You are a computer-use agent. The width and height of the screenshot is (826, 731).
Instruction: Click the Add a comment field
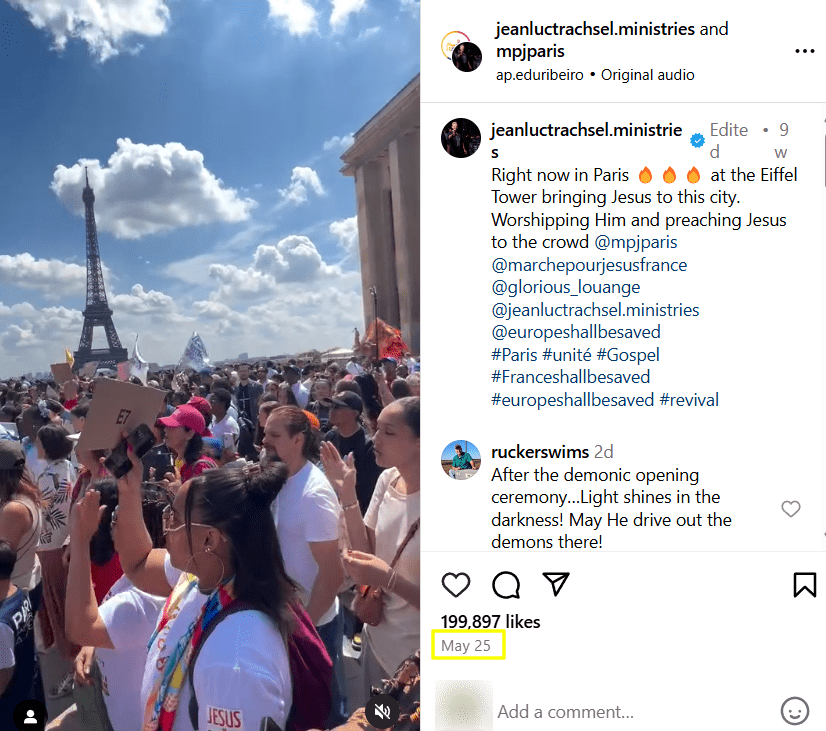632,712
